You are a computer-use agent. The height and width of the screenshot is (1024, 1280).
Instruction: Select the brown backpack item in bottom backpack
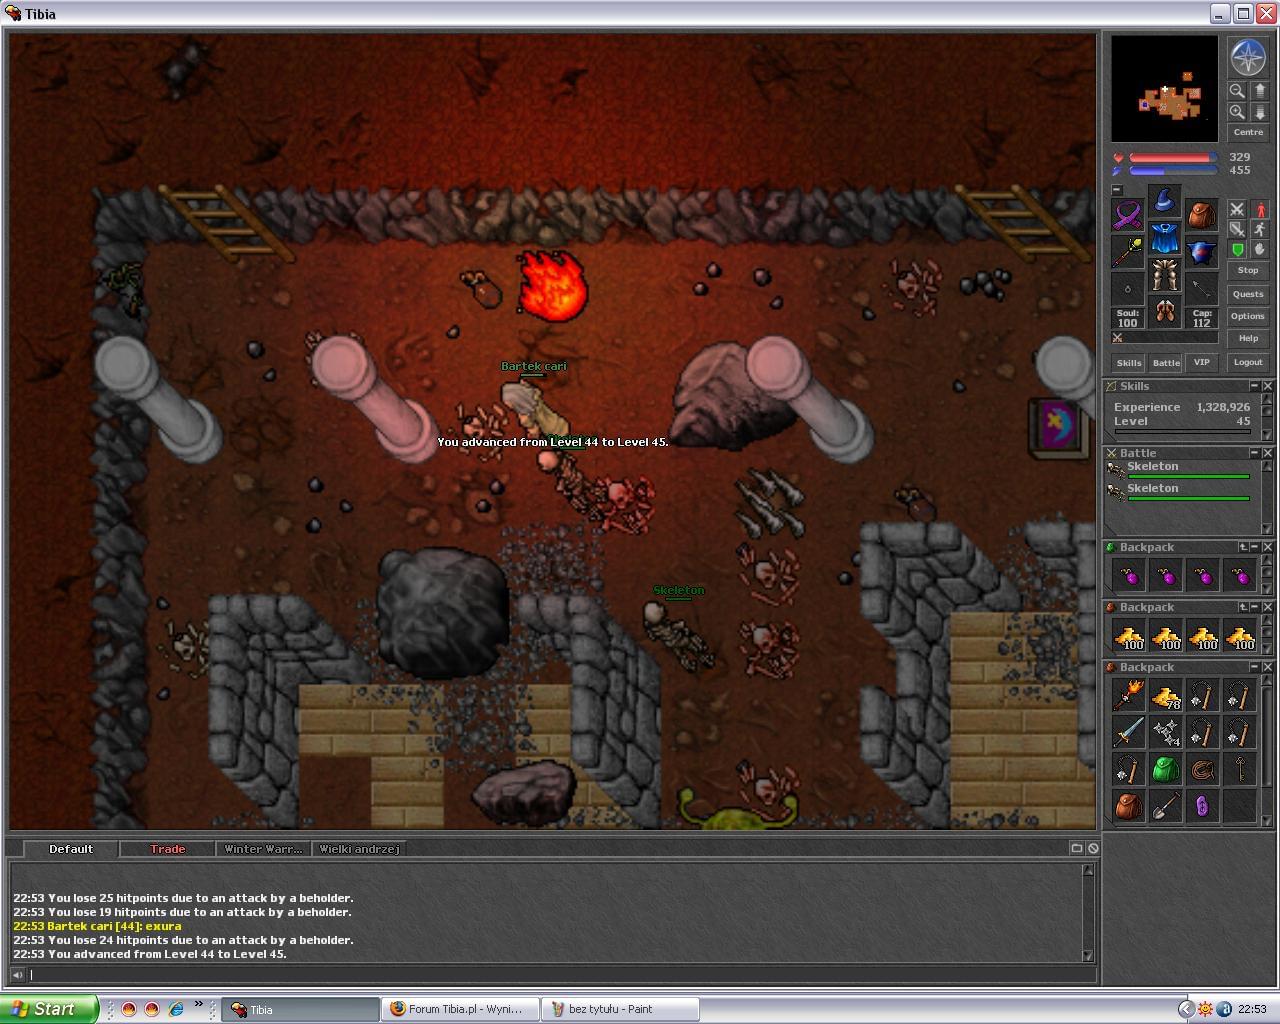pyautogui.click(x=1128, y=806)
